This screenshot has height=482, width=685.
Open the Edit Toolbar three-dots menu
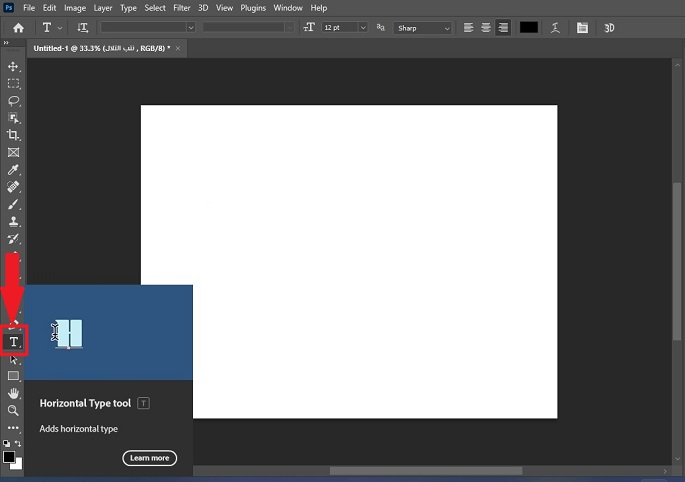point(13,427)
